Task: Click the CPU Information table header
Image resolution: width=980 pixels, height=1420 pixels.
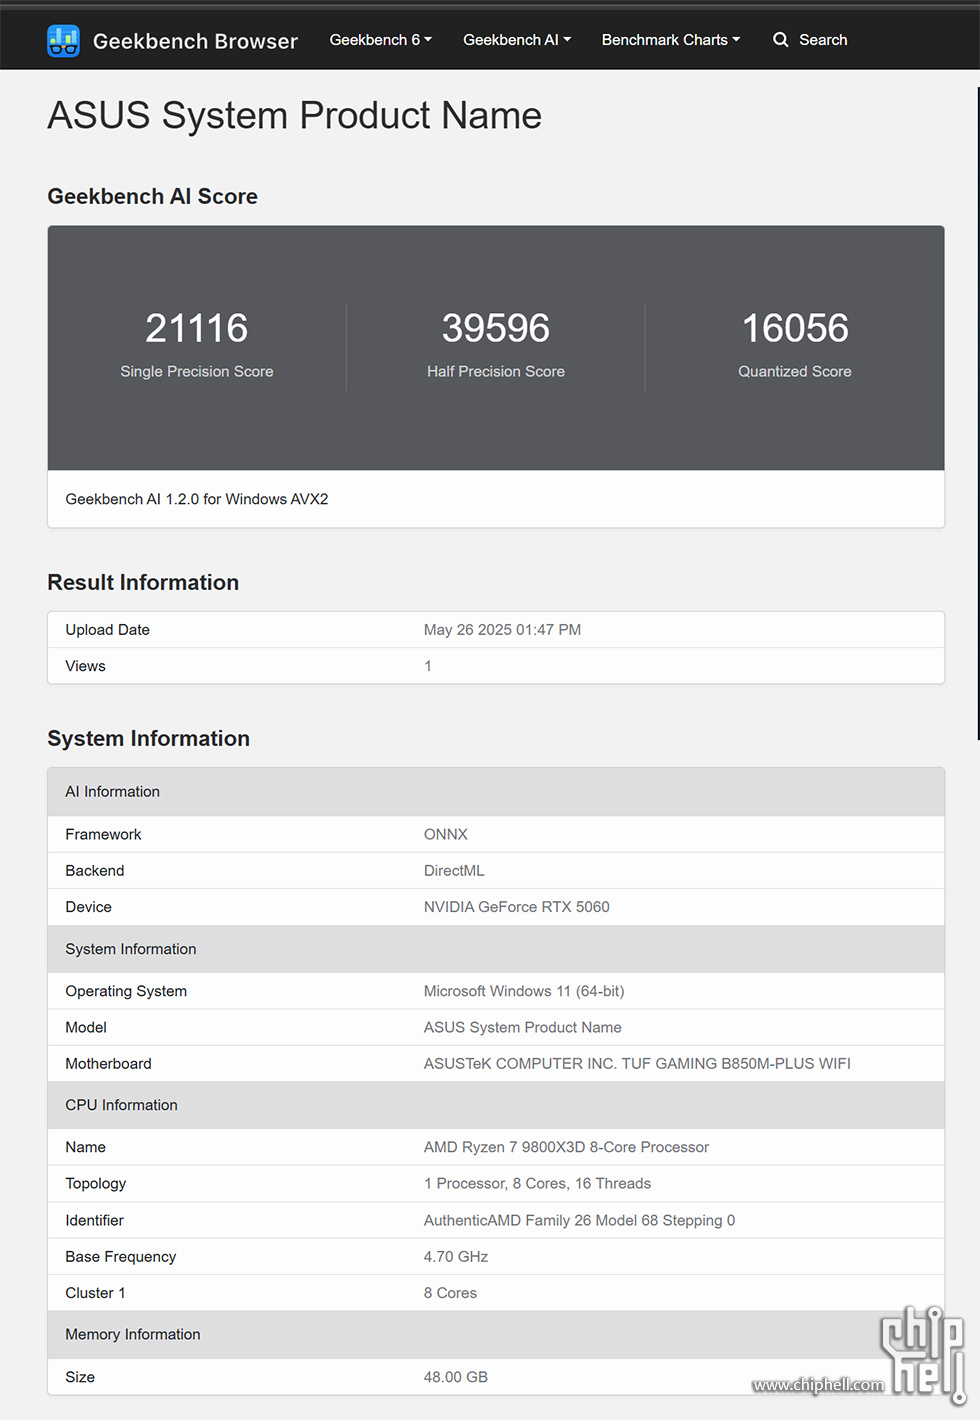Action: pos(496,1105)
